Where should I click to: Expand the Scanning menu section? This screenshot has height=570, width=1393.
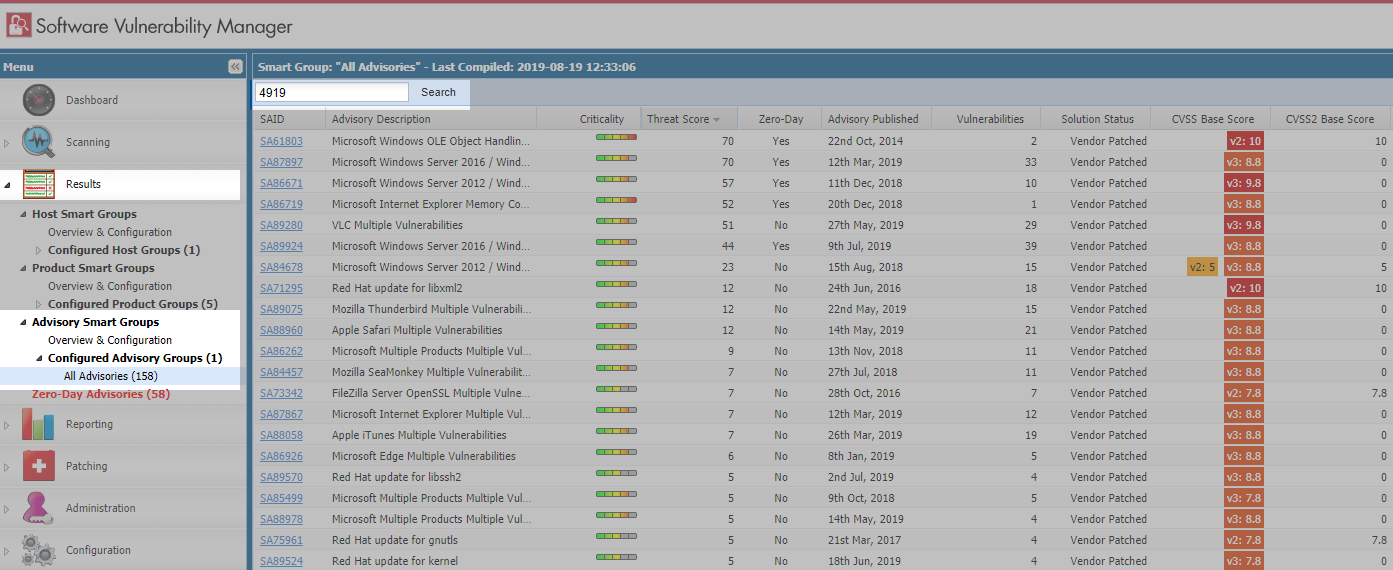pyautogui.click(x=7, y=143)
